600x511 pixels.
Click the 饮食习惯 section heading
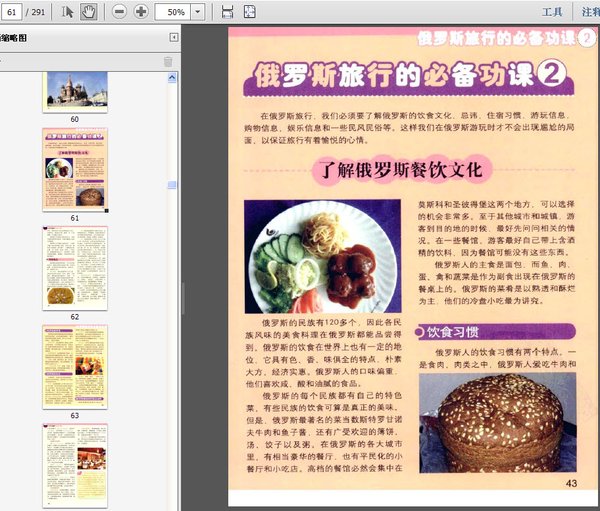453,332
